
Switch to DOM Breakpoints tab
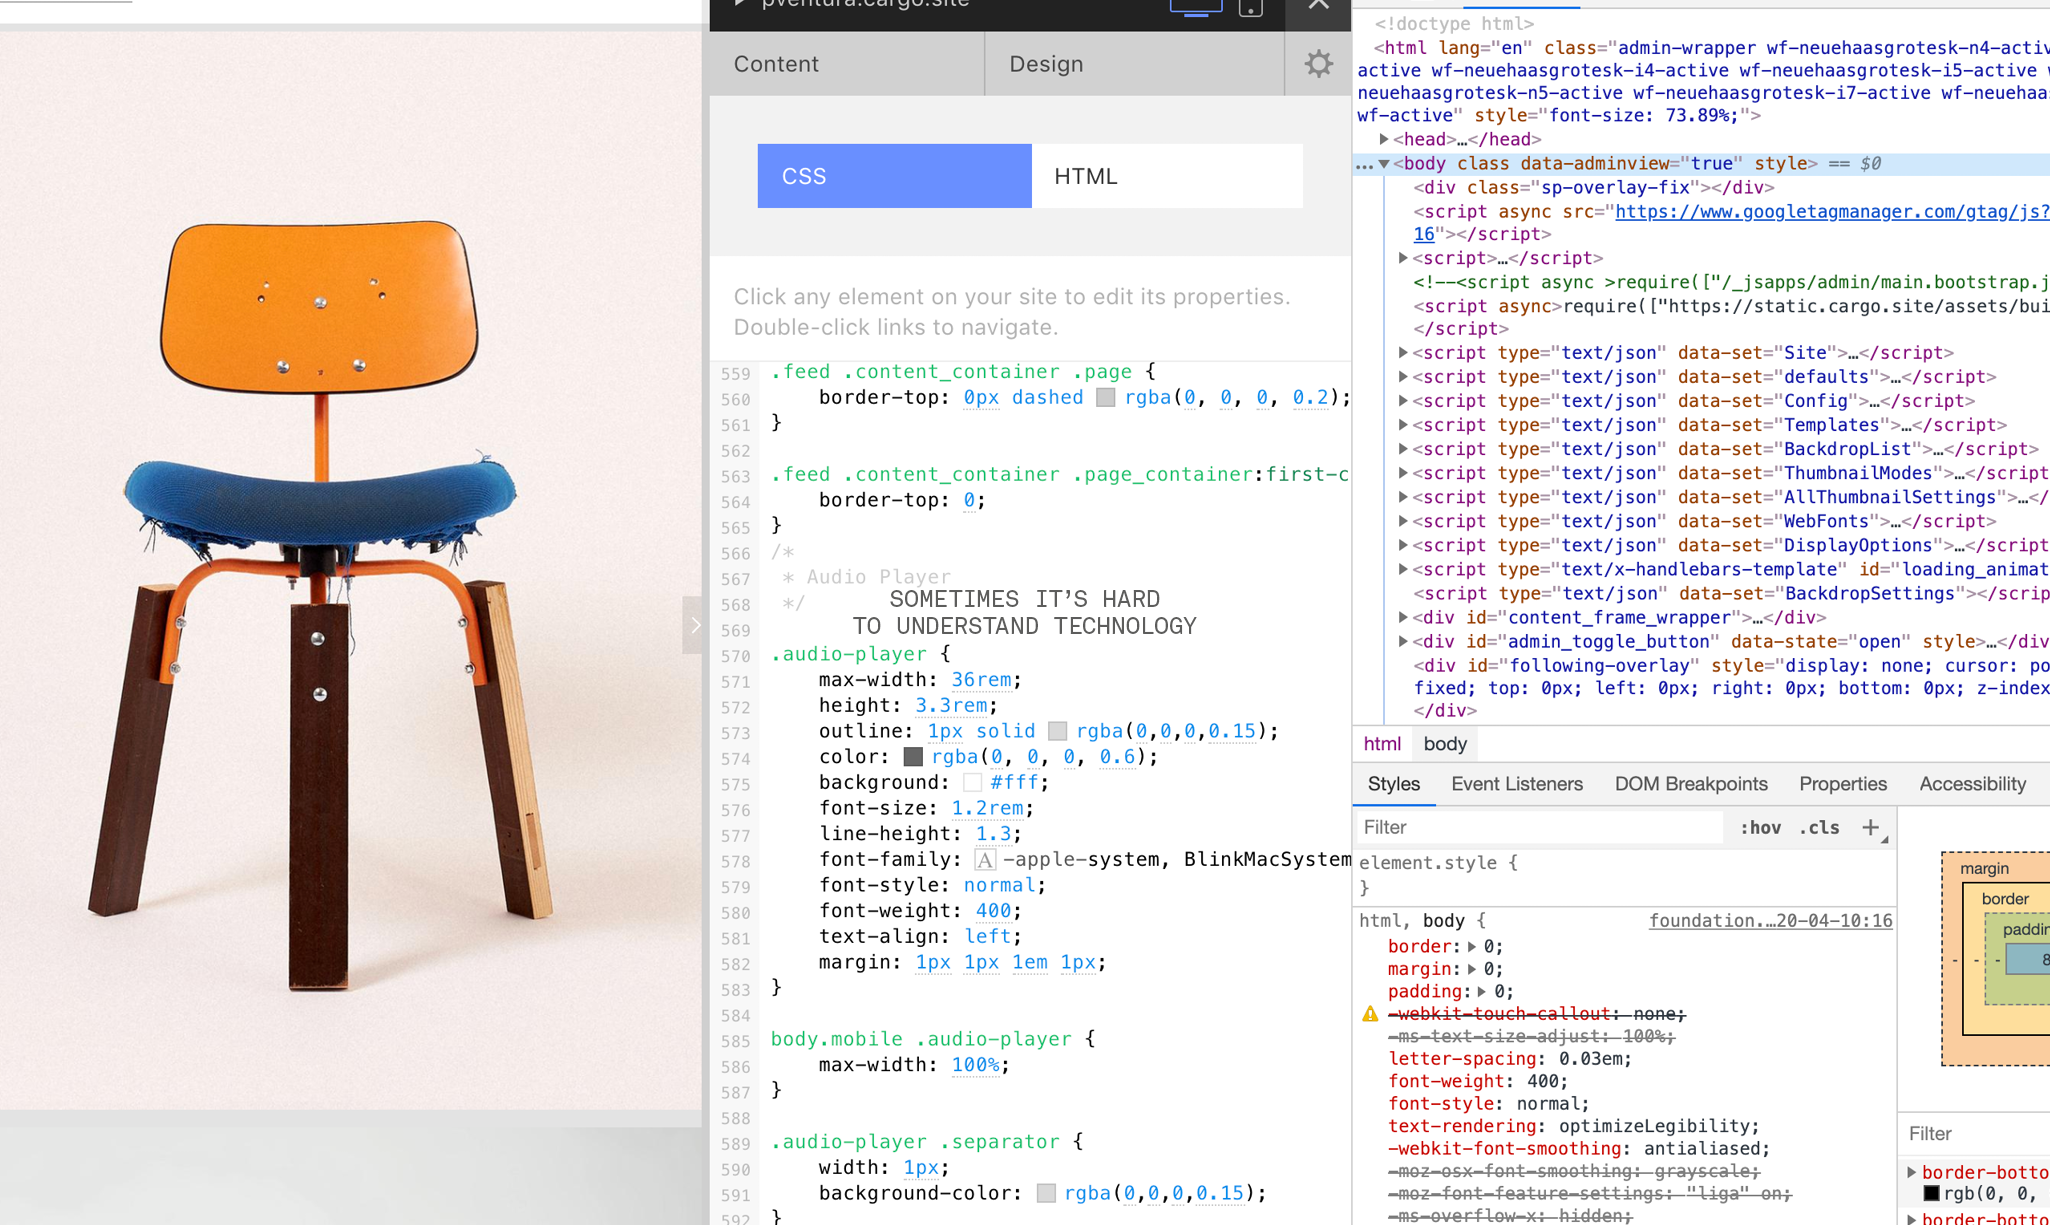[1691, 784]
